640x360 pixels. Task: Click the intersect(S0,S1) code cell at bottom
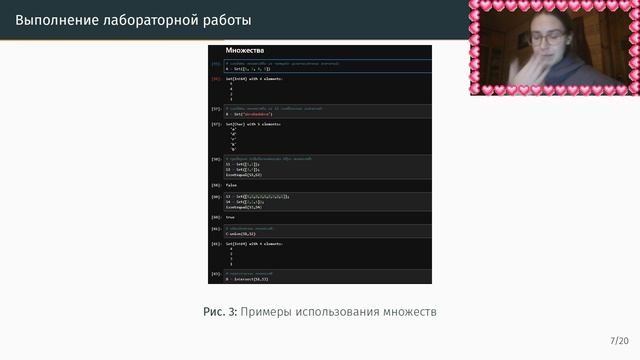click(x=328, y=277)
